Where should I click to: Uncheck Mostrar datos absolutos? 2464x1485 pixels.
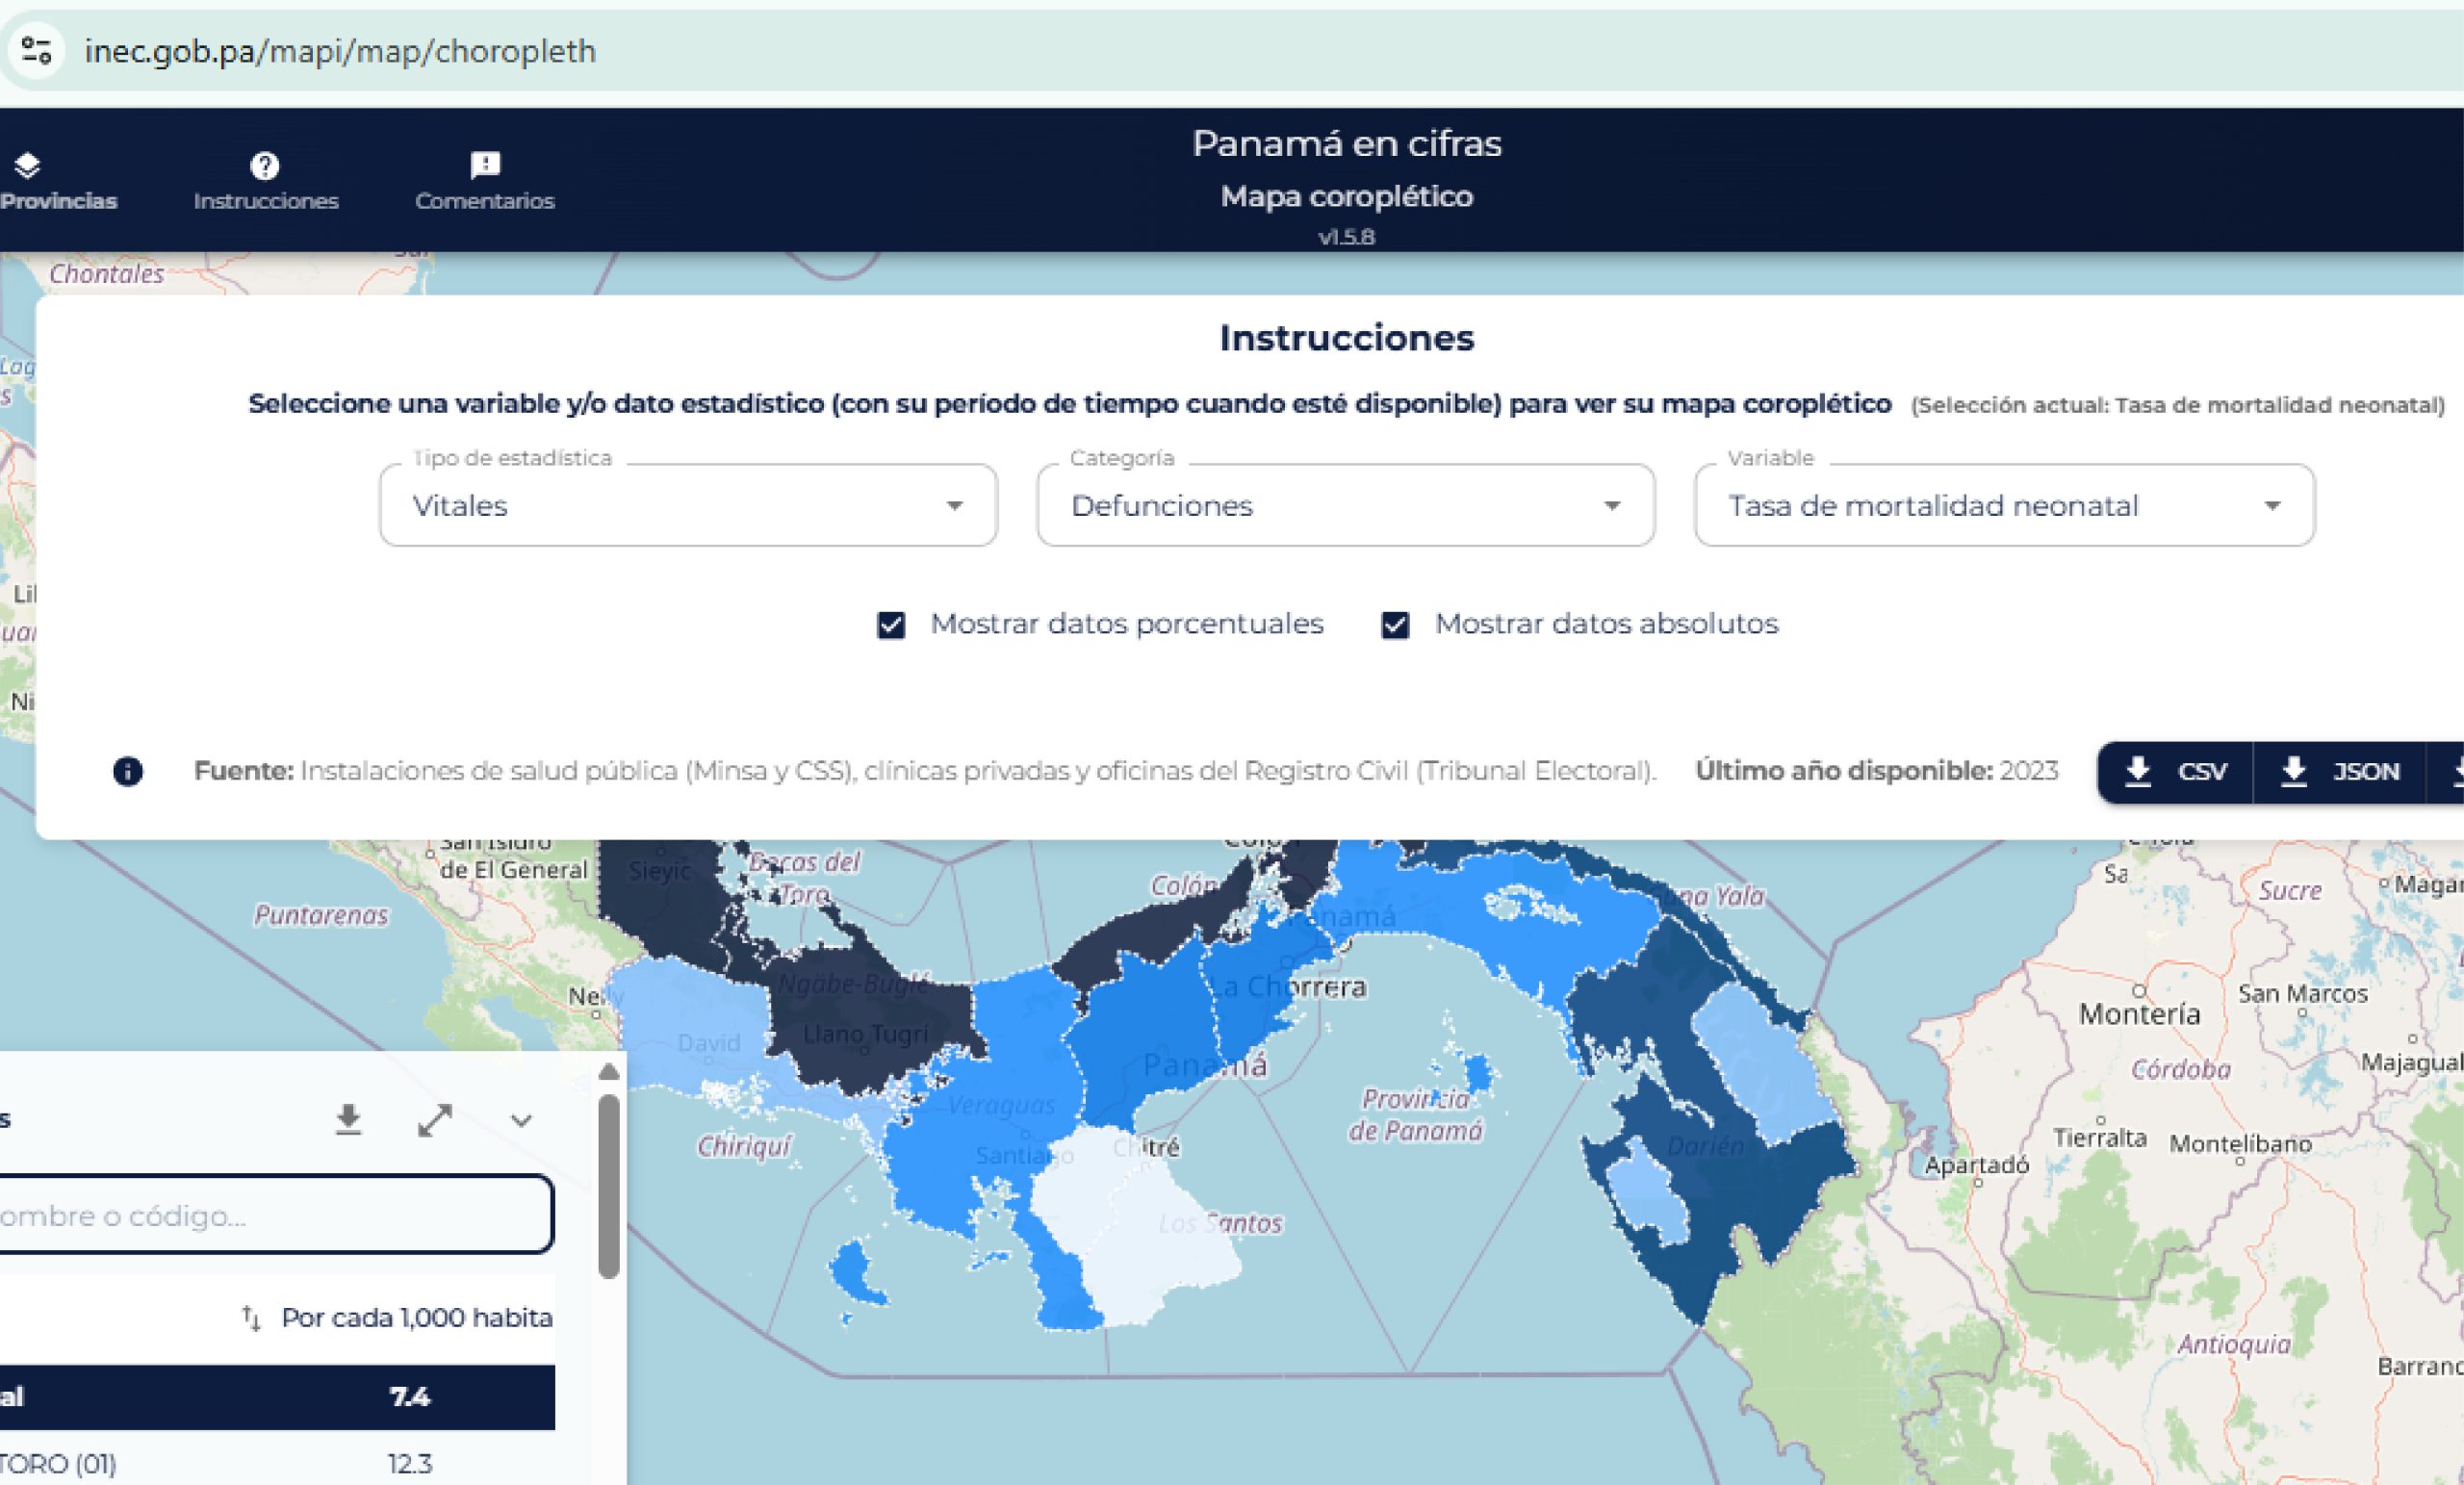pos(1395,625)
